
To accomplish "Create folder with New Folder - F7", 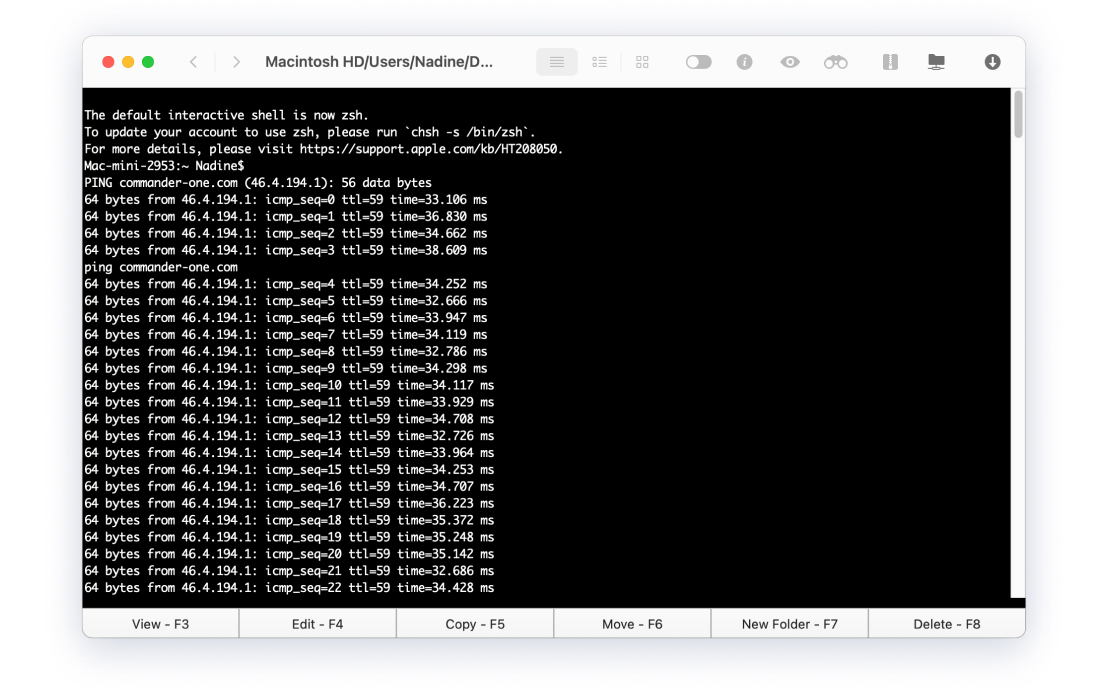I will pos(789,623).
